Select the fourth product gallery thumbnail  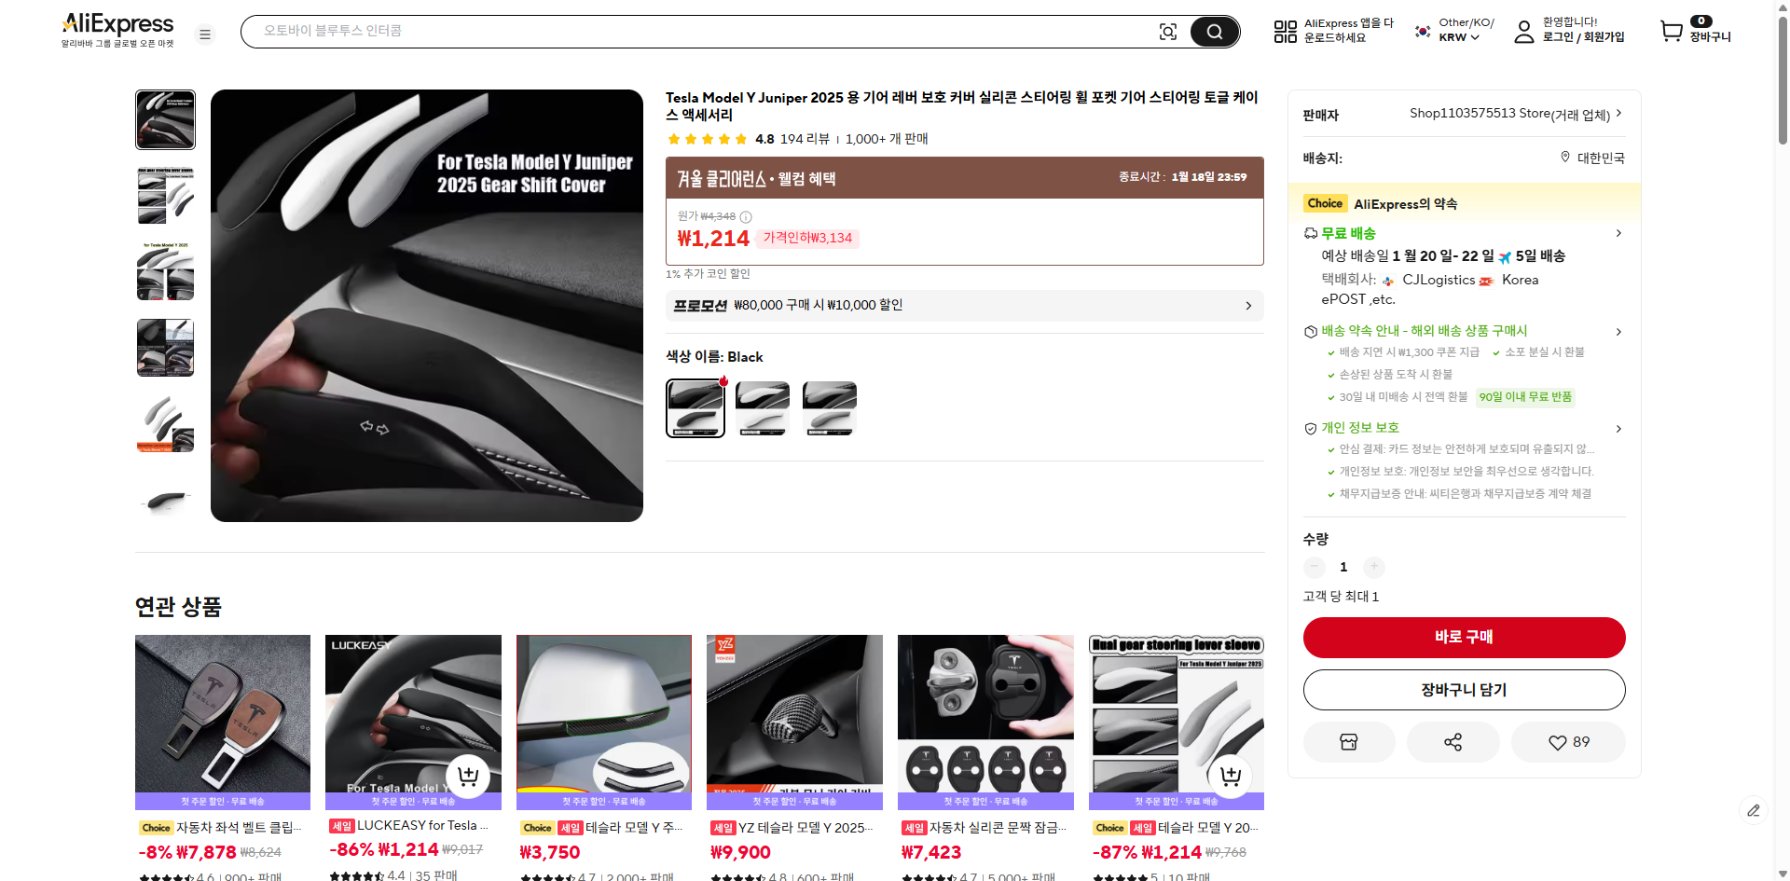(165, 347)
